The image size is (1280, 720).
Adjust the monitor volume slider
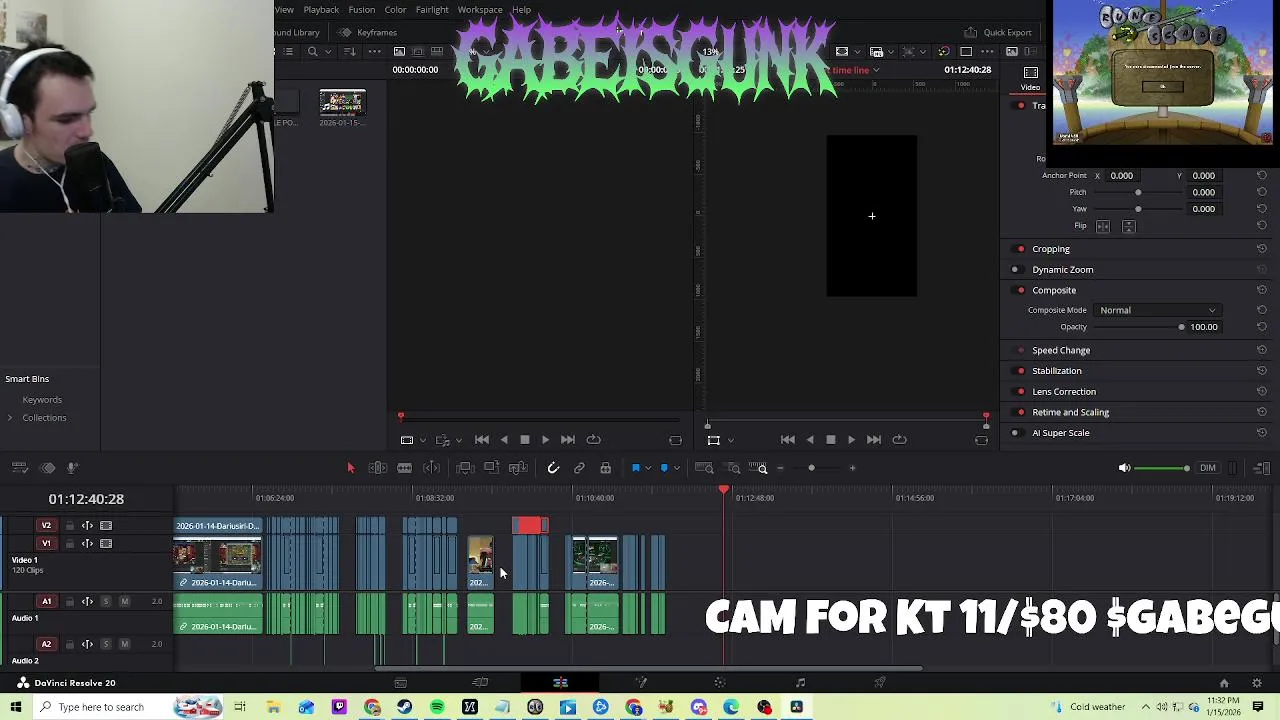point(1163,468)
